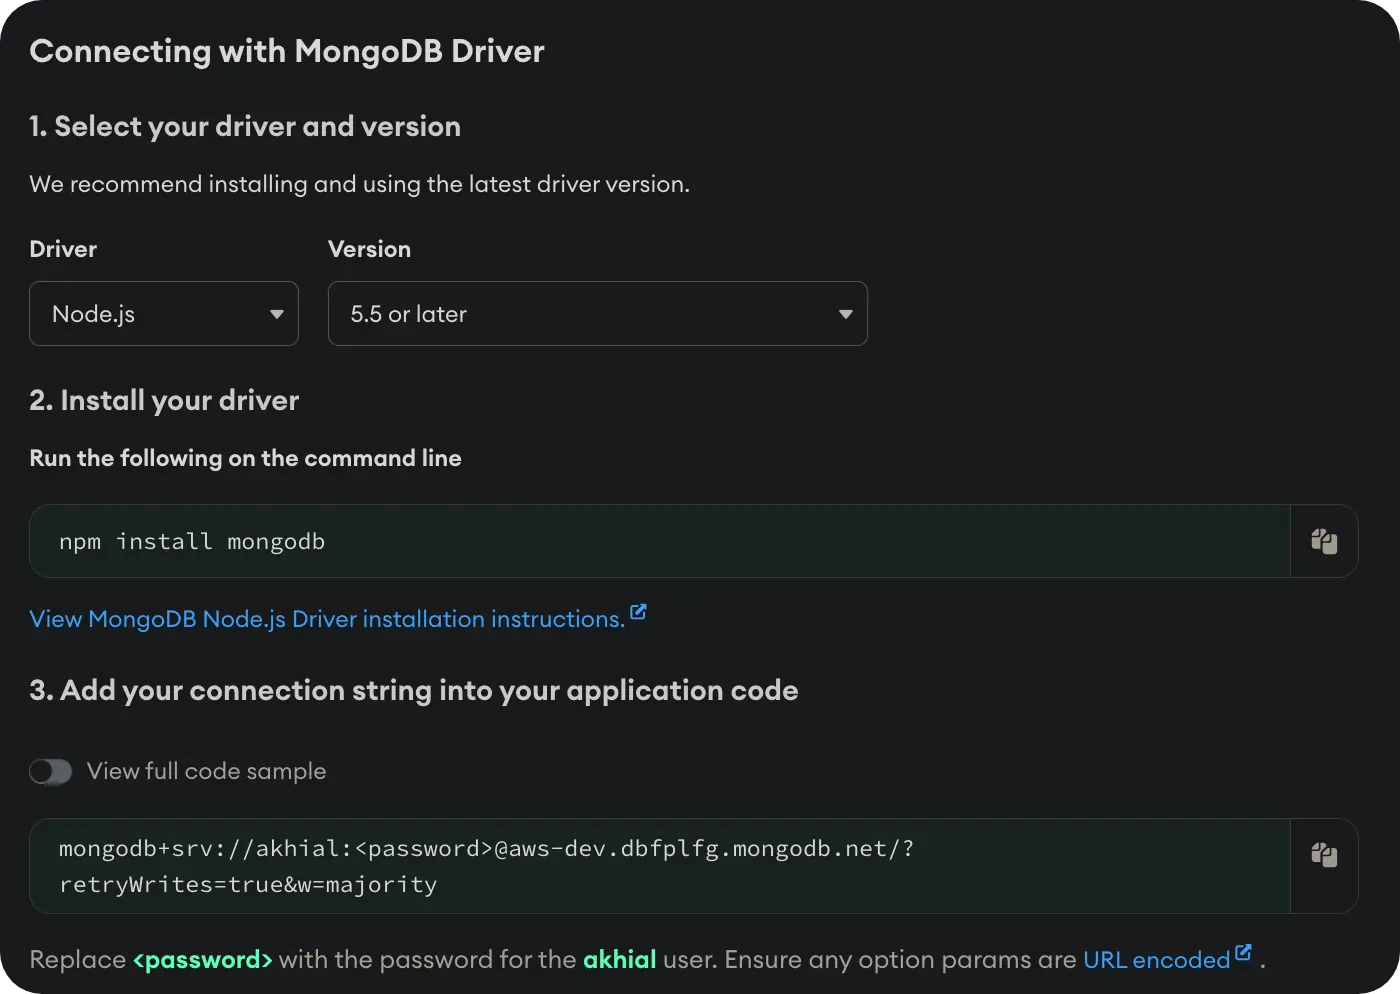Screen dimensions: 1400x994
Task: Click '1. Select your driver and version' heading
Action: [245, 126]
